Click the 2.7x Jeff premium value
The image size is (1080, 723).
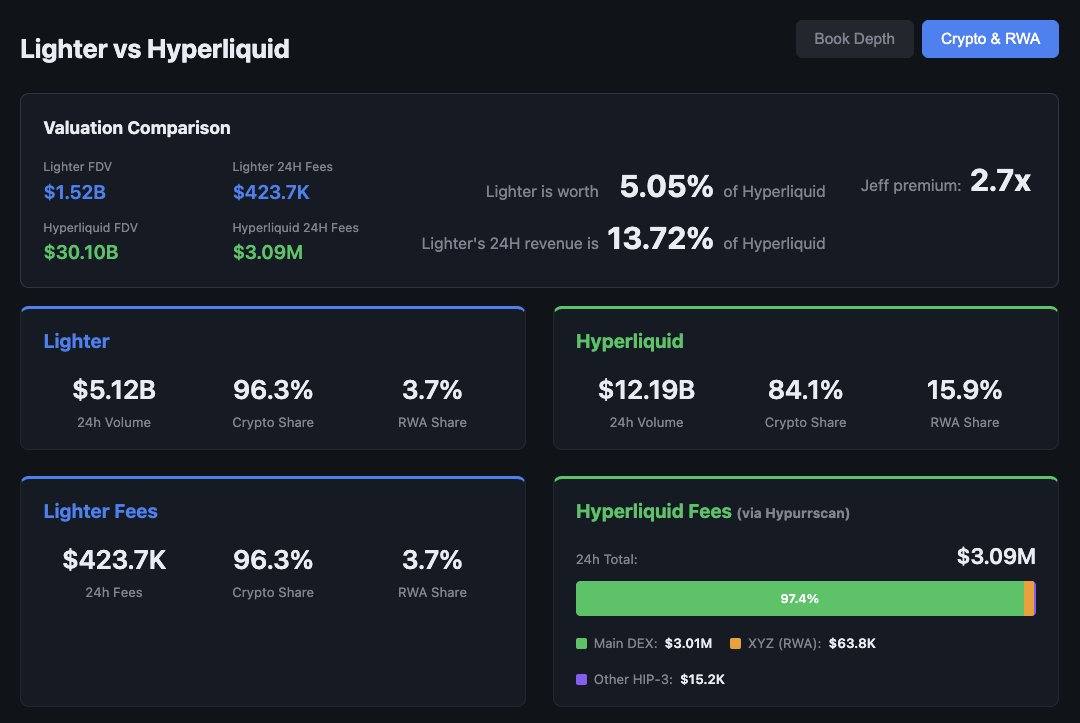1000,182
